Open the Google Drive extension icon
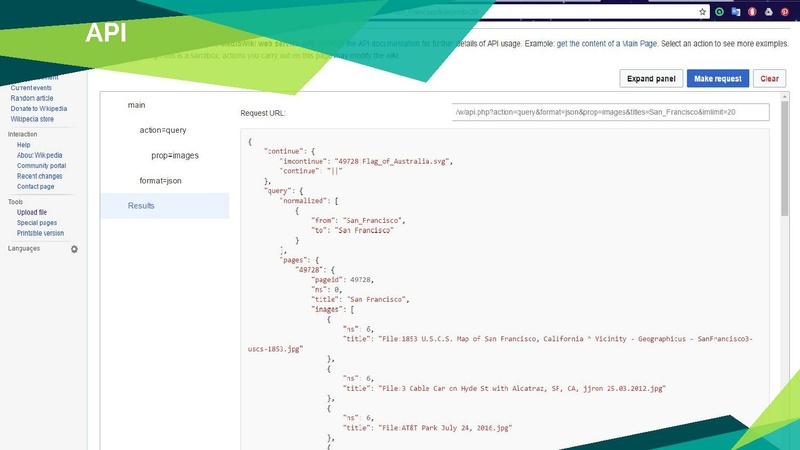 pyautogui.click(x=769, y=12)
